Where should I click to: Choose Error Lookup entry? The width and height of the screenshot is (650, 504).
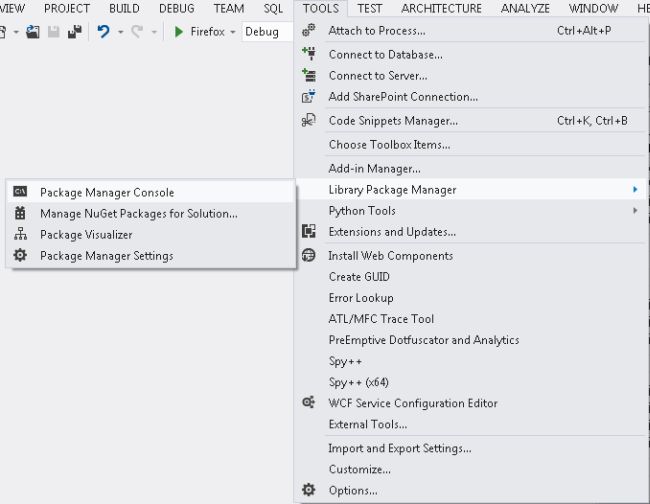[471, 298]
